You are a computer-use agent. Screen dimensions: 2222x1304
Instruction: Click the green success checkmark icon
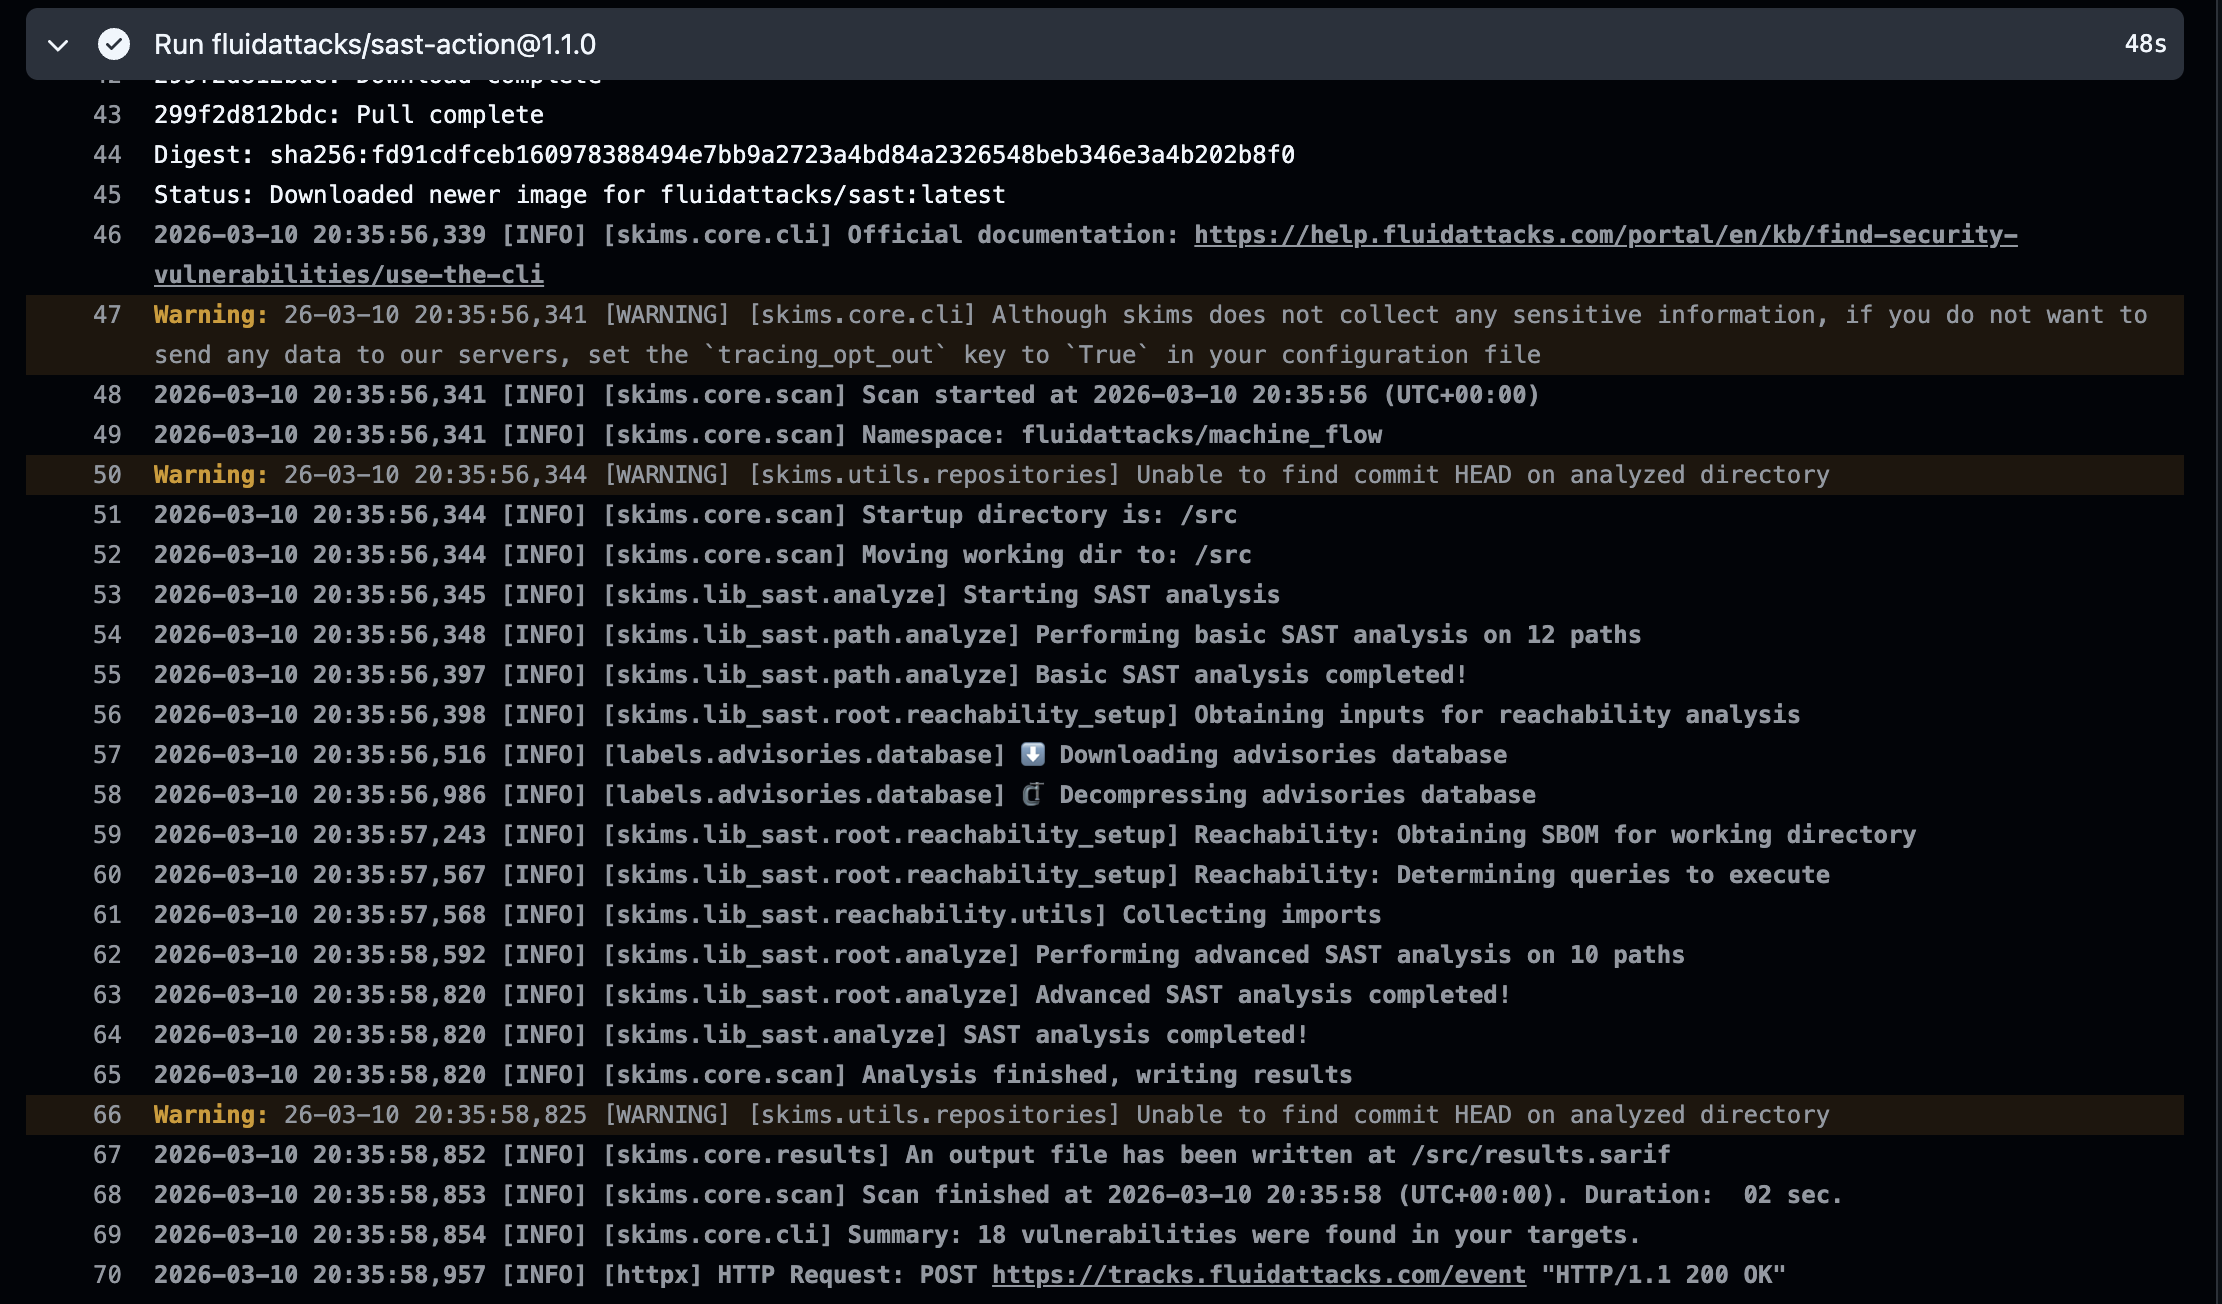click(114, 45)
